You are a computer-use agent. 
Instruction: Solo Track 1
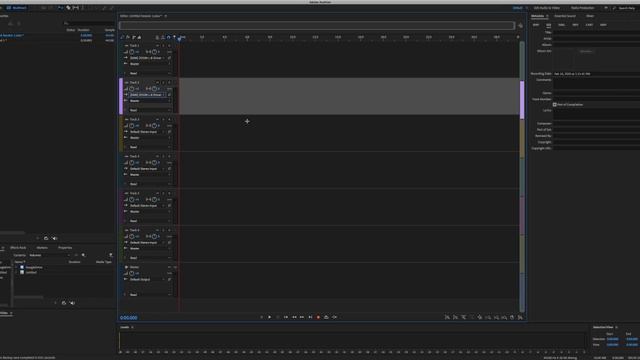[164, 46]
